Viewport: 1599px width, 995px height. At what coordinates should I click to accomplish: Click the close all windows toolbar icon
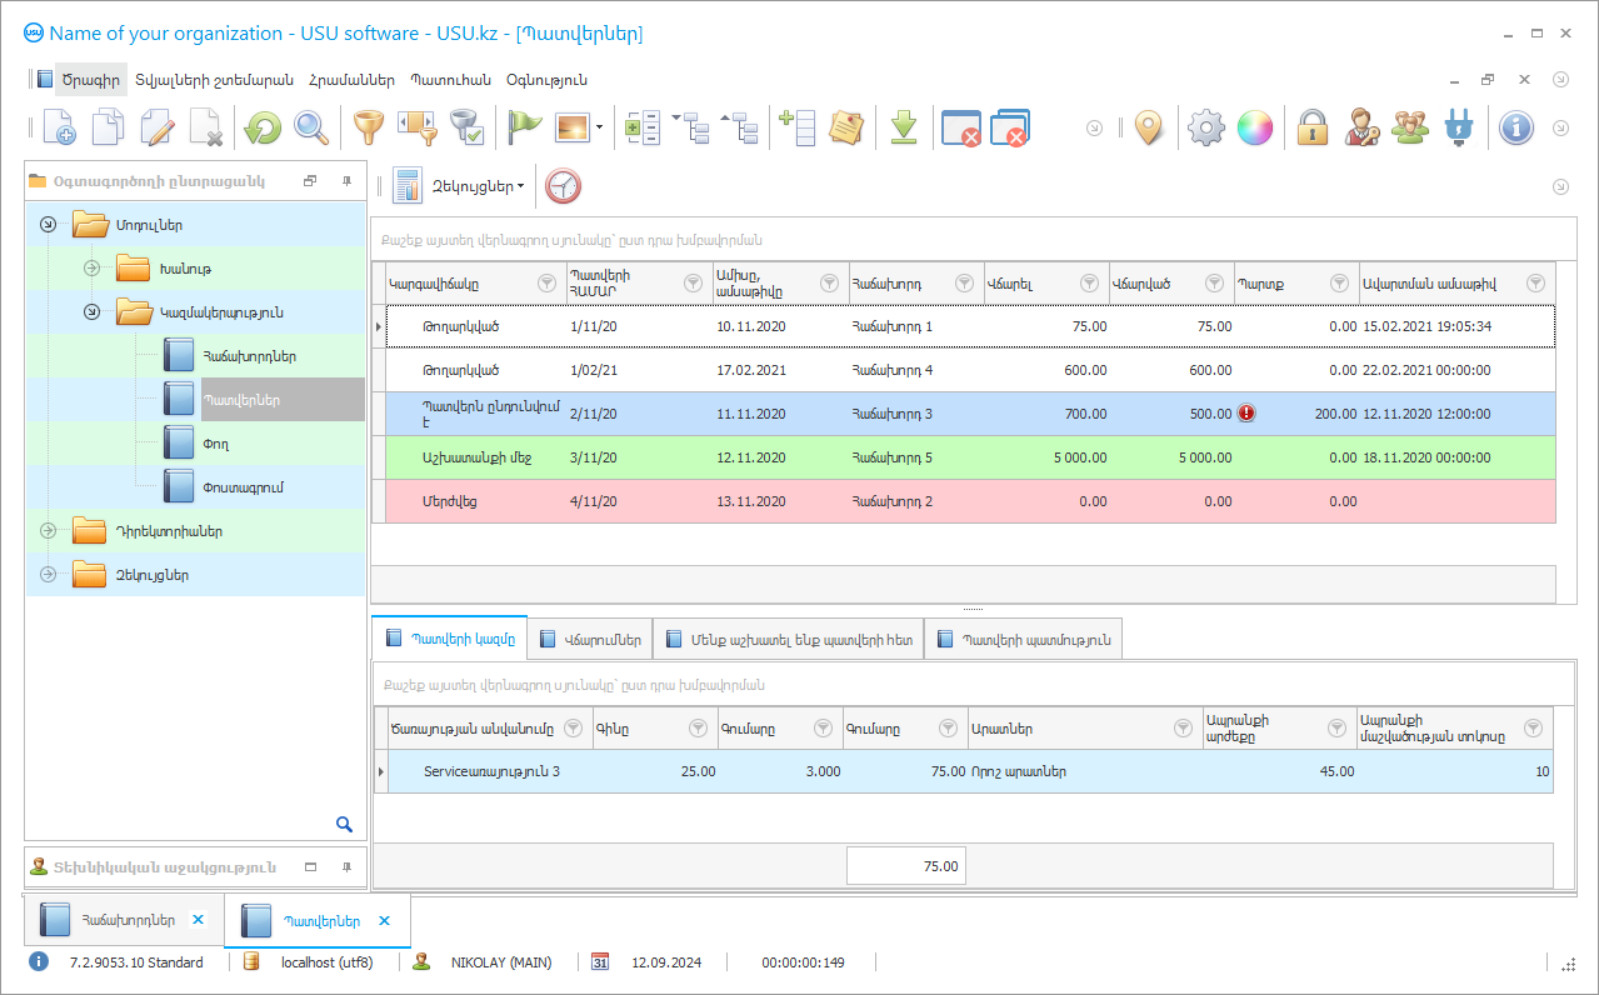tap(1010, 128)
